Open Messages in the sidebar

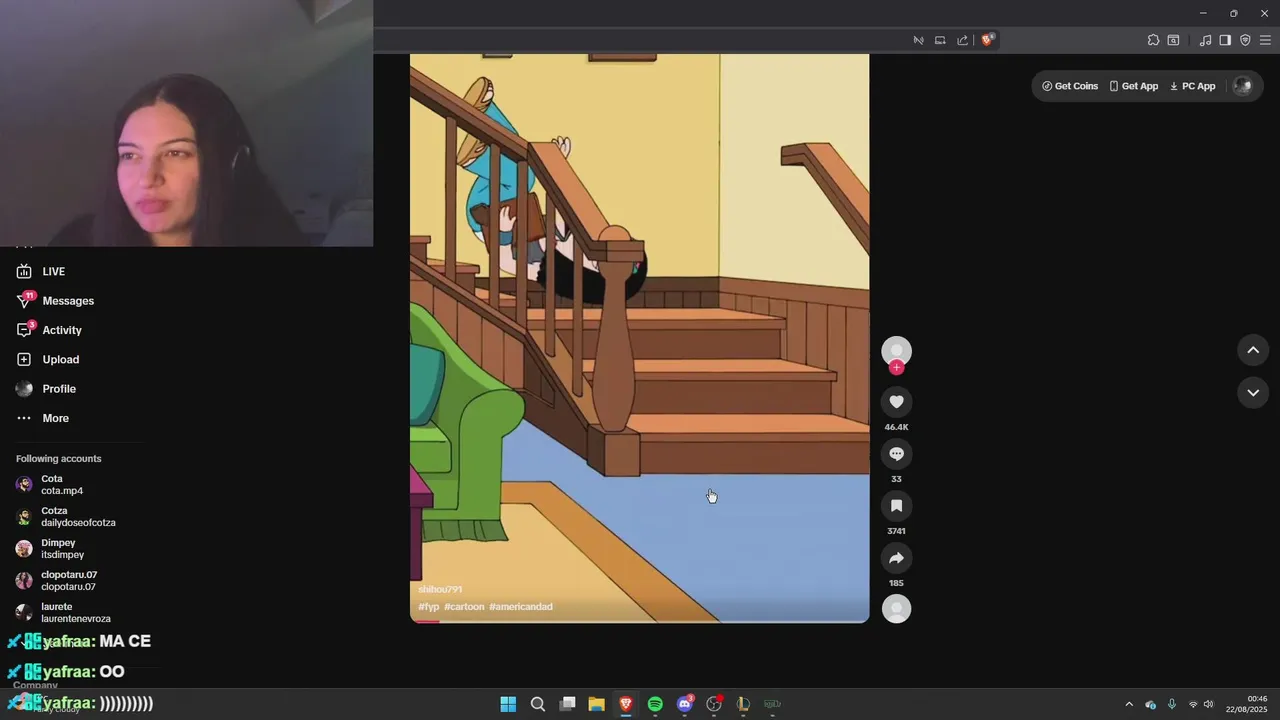pyautogui.click(x=55, y=301)
